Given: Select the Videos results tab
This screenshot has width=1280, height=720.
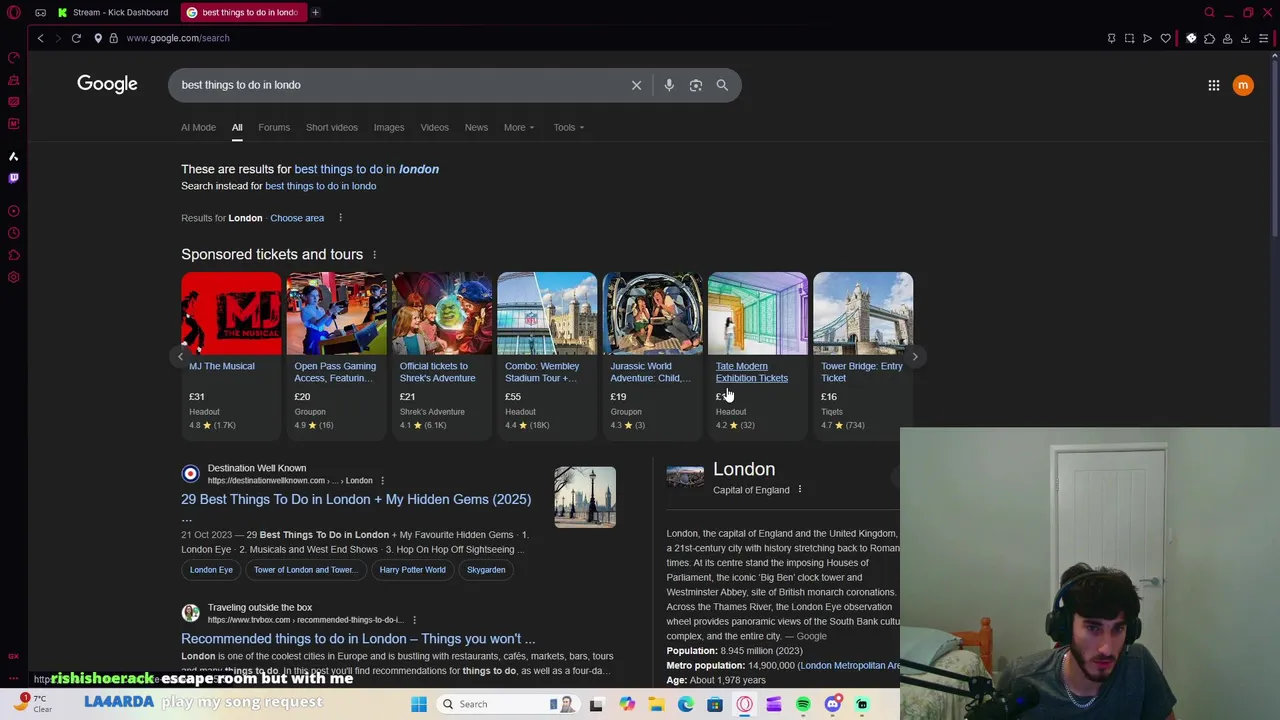Looking at the screenshot, I should [x=435, y=127].
